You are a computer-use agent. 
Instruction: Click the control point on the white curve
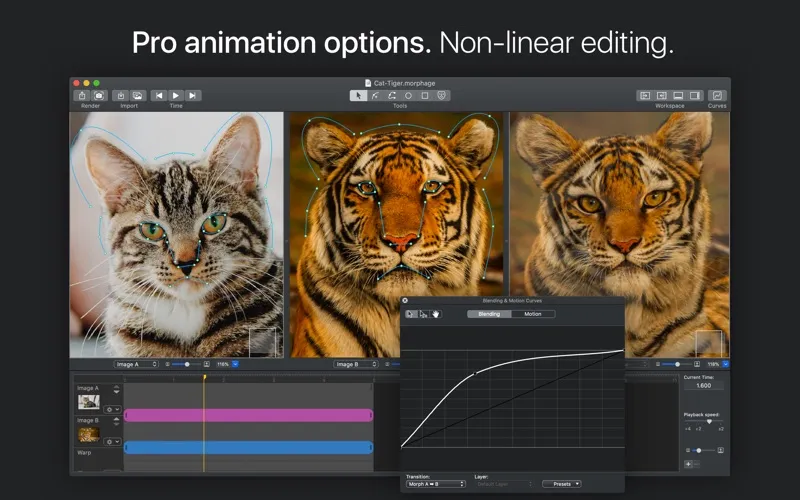point(476,373)
